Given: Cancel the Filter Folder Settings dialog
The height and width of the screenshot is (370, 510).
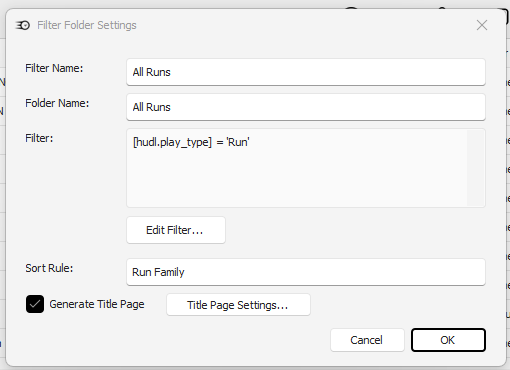Looking at the screenshot, I should pyautogui.click(x=367, y=340).
